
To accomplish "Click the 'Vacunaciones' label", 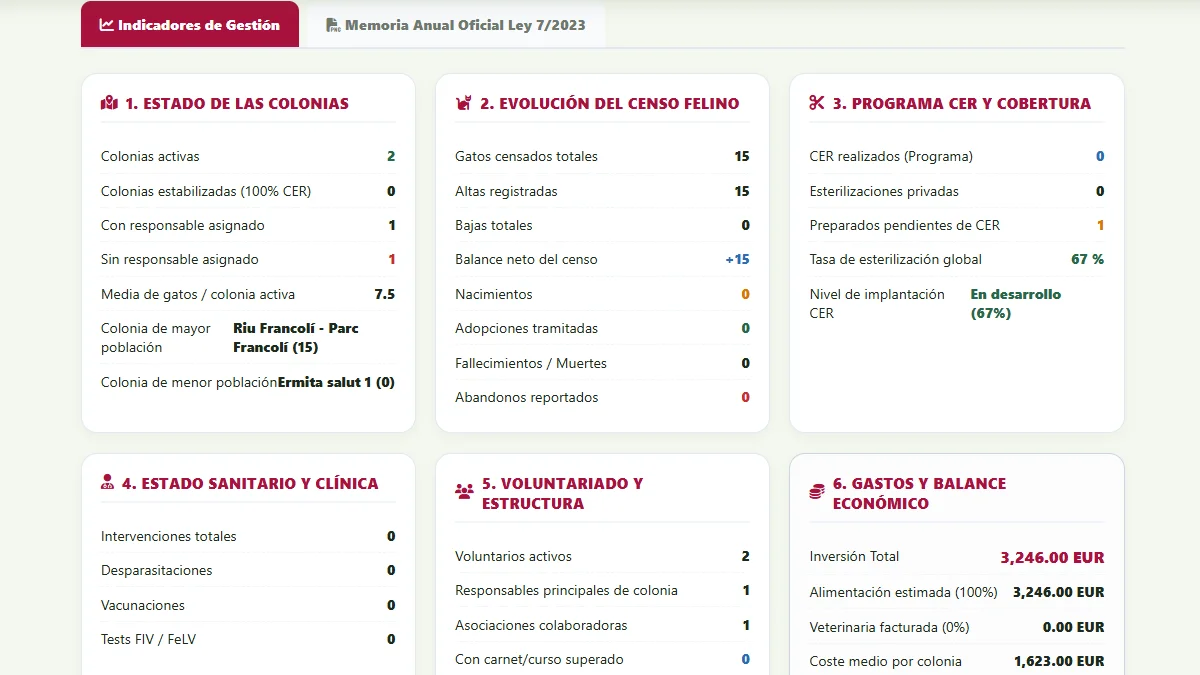I will (x=143, y=605).
